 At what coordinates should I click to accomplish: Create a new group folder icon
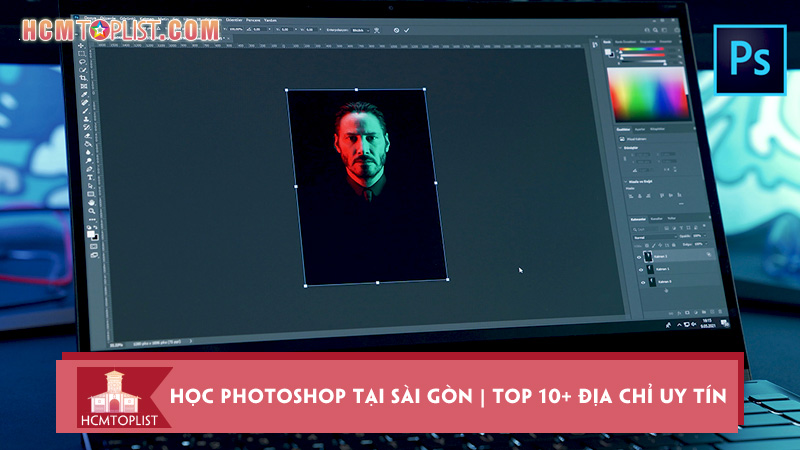click(x=704, y=312)
